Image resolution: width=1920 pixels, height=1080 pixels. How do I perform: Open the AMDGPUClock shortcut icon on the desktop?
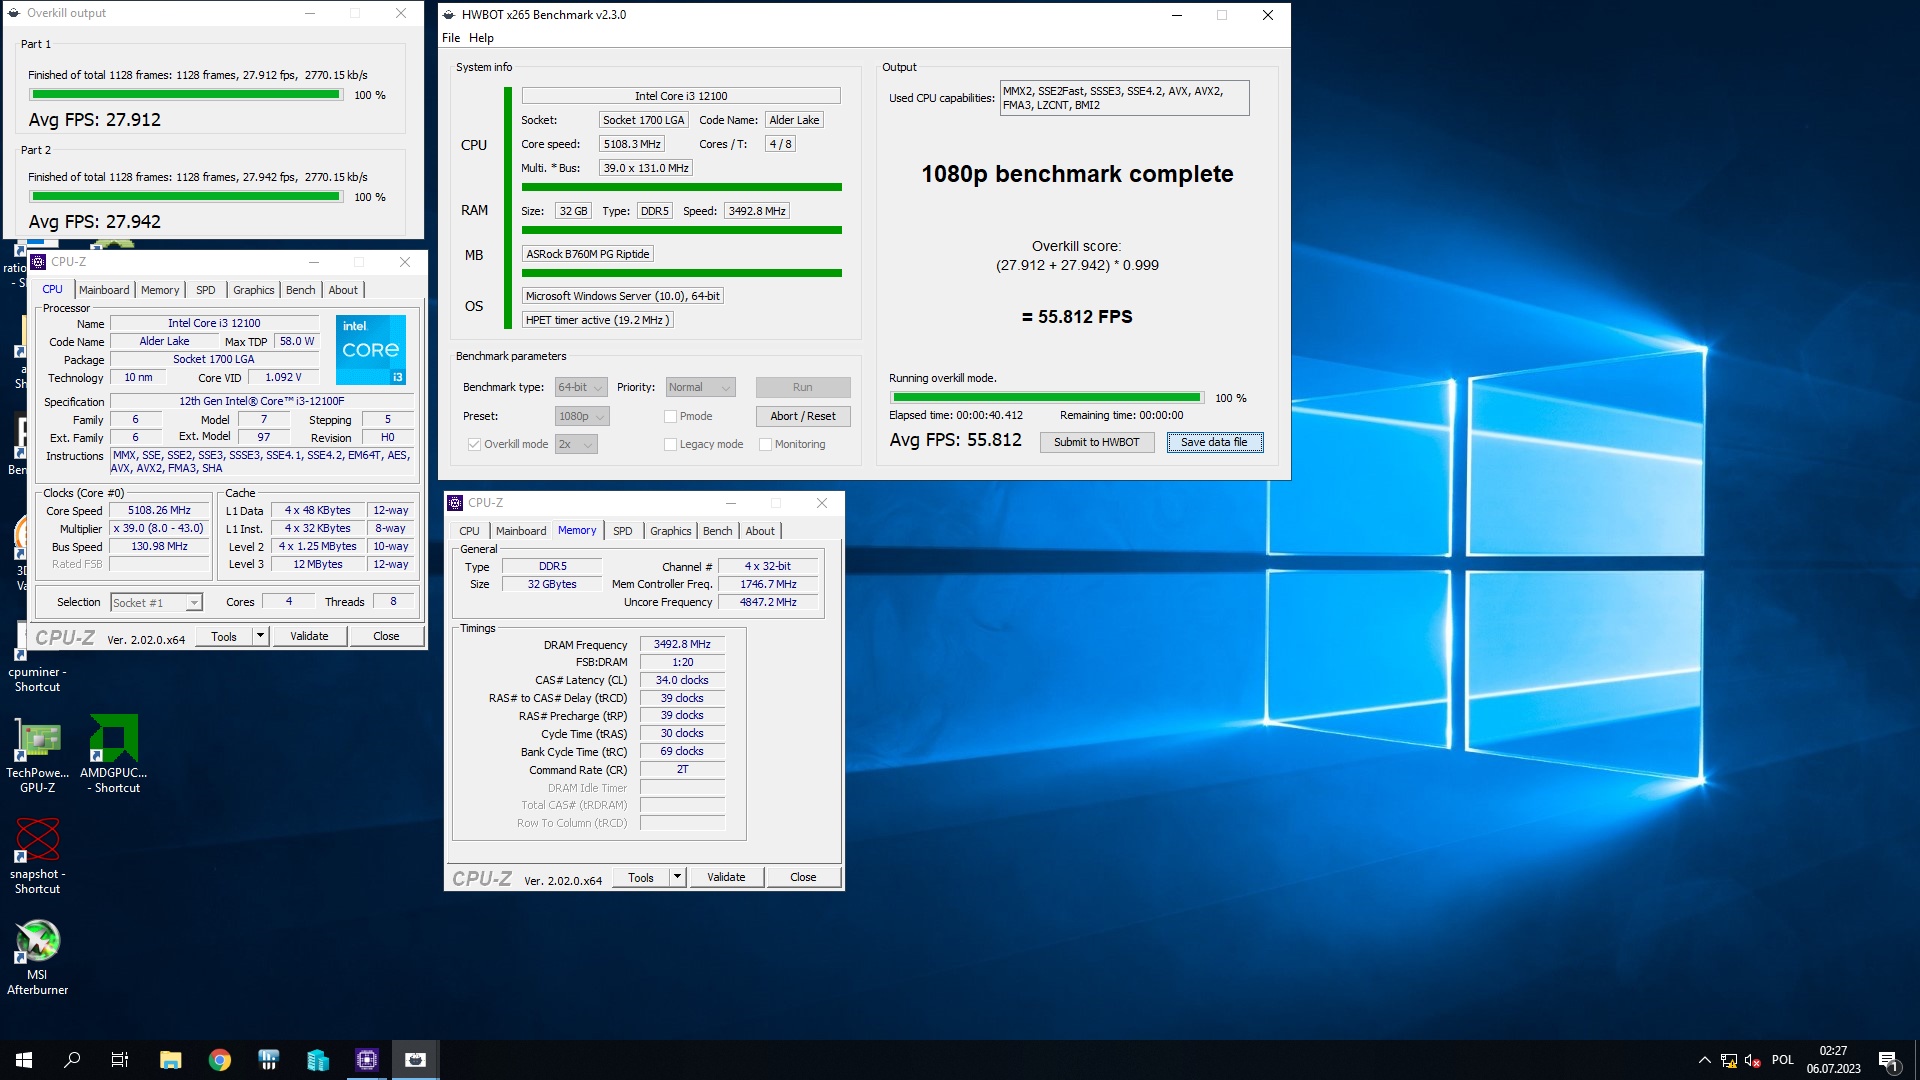[x=113, y=755]
